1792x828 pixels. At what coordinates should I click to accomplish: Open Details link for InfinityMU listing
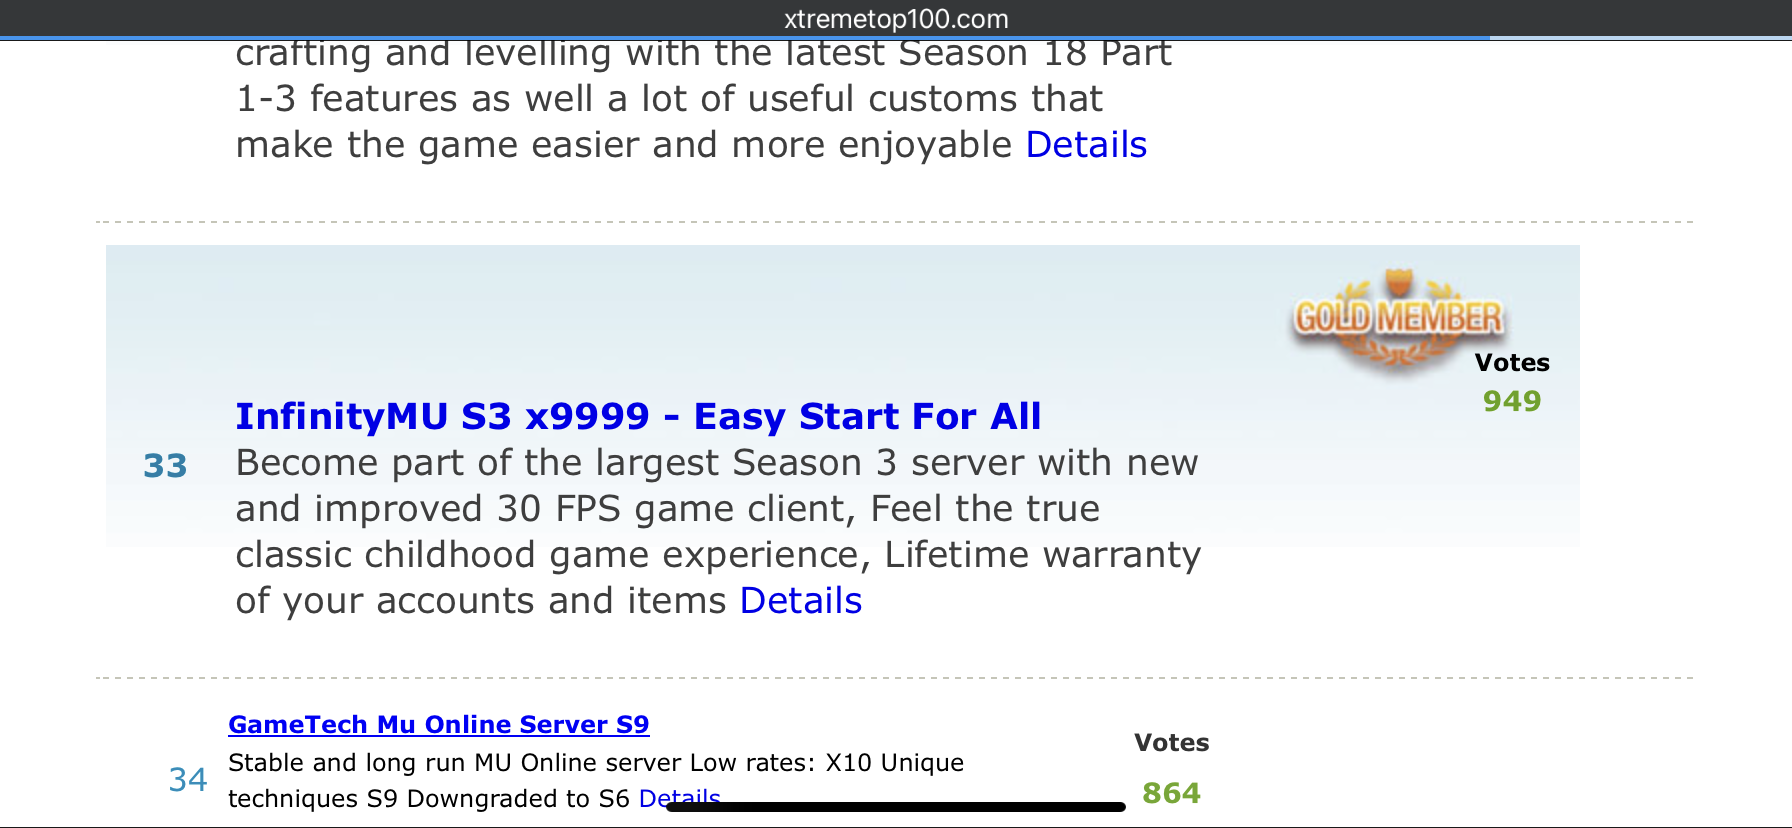click(801, 601)
